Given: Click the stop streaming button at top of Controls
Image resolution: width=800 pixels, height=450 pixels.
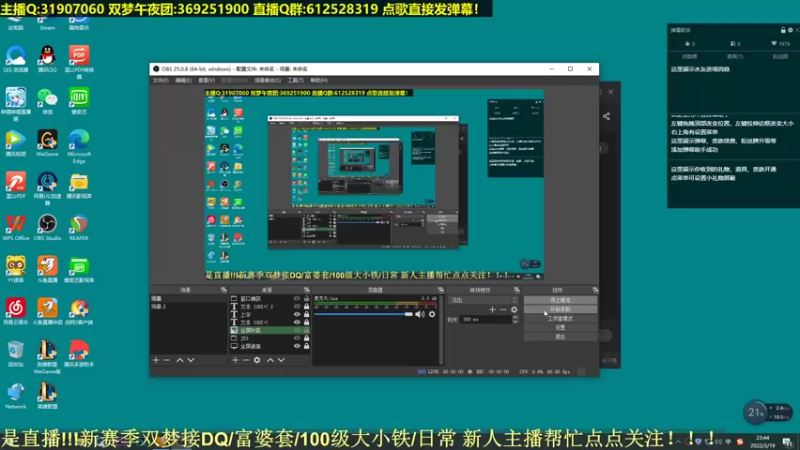Looking at the screenshot, I should [560, 300].
